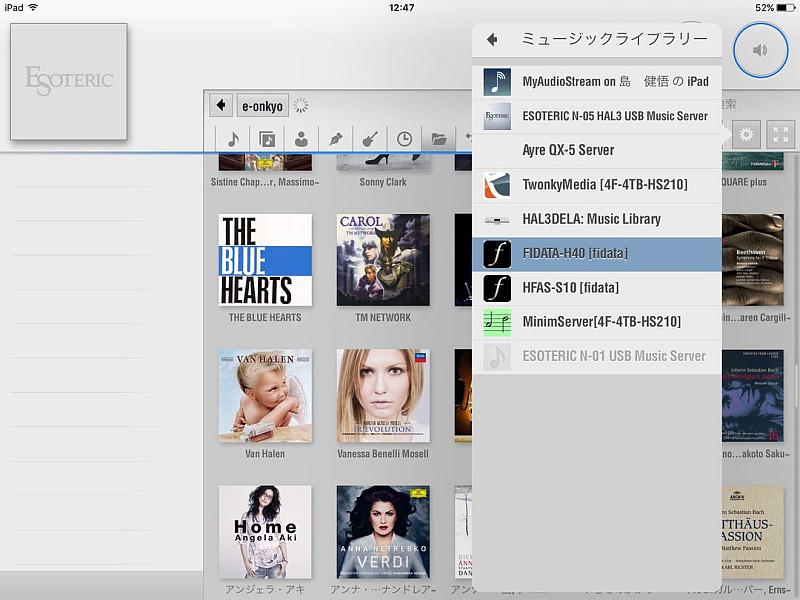Tap the ESOTERIC now-playing artwork
The width and height of the screenshot is (800, 600).
coord(68,82)
